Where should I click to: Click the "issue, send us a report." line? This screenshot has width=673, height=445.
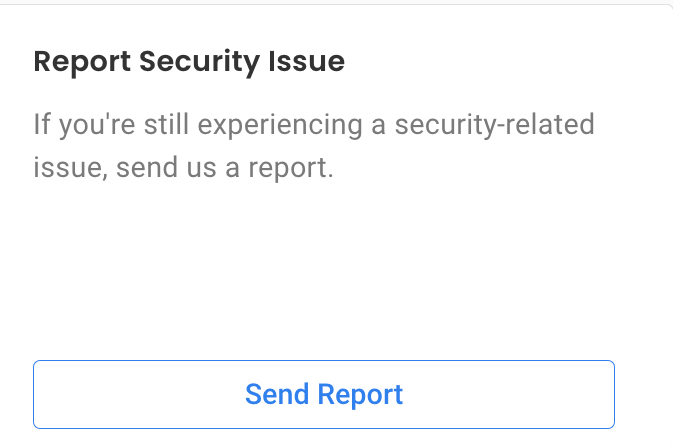click(x=183, y=167)
